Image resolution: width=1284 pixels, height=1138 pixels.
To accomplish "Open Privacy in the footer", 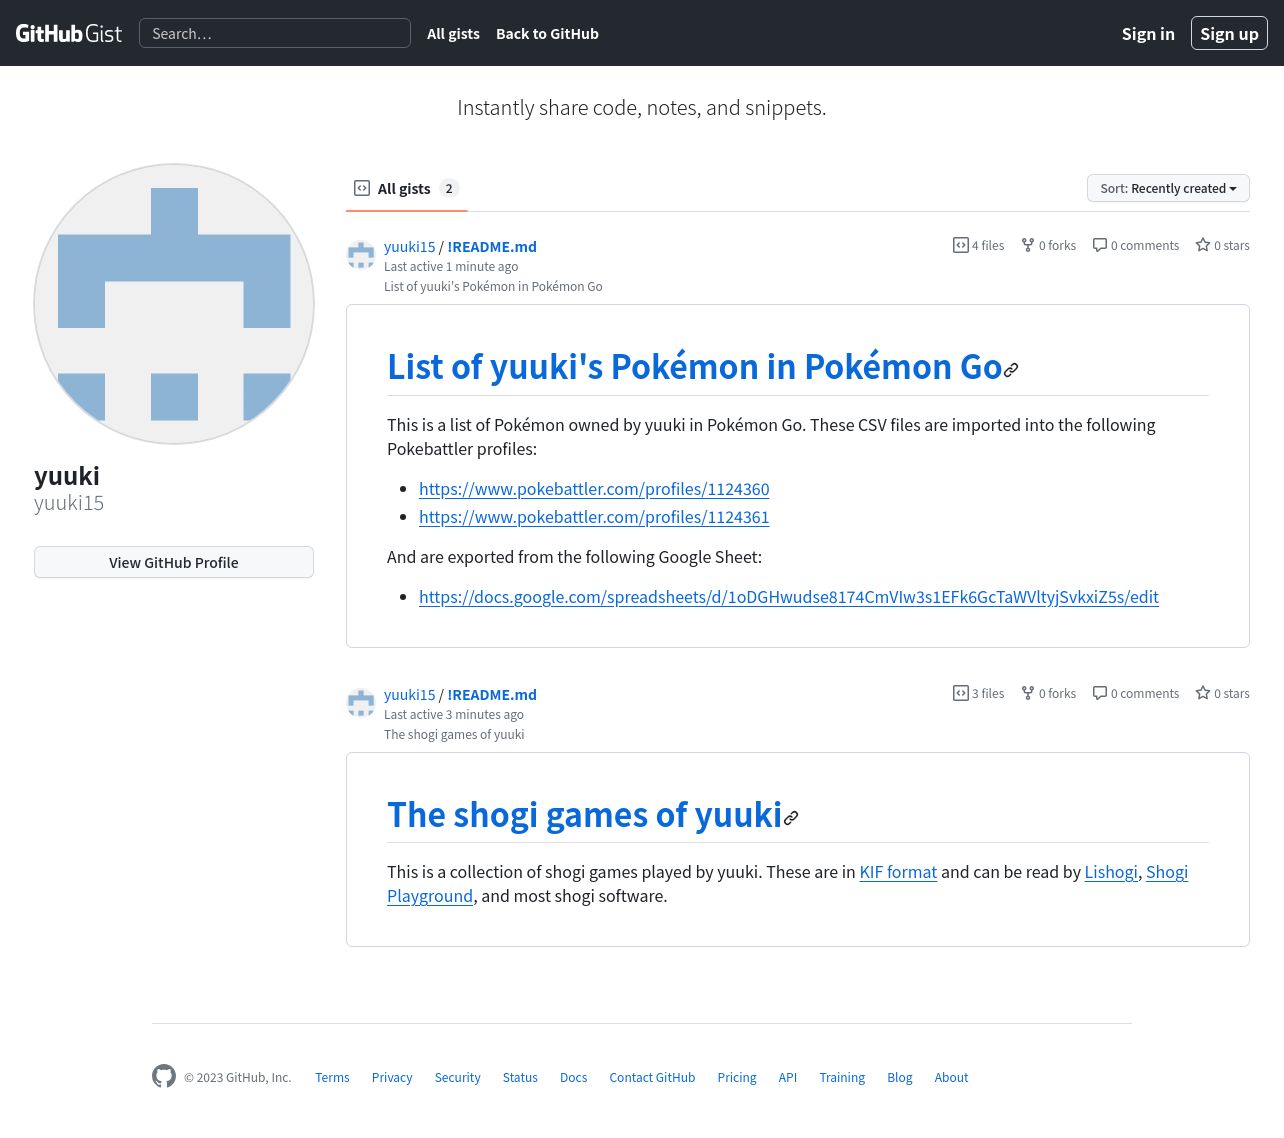I will coord(392,1077).
